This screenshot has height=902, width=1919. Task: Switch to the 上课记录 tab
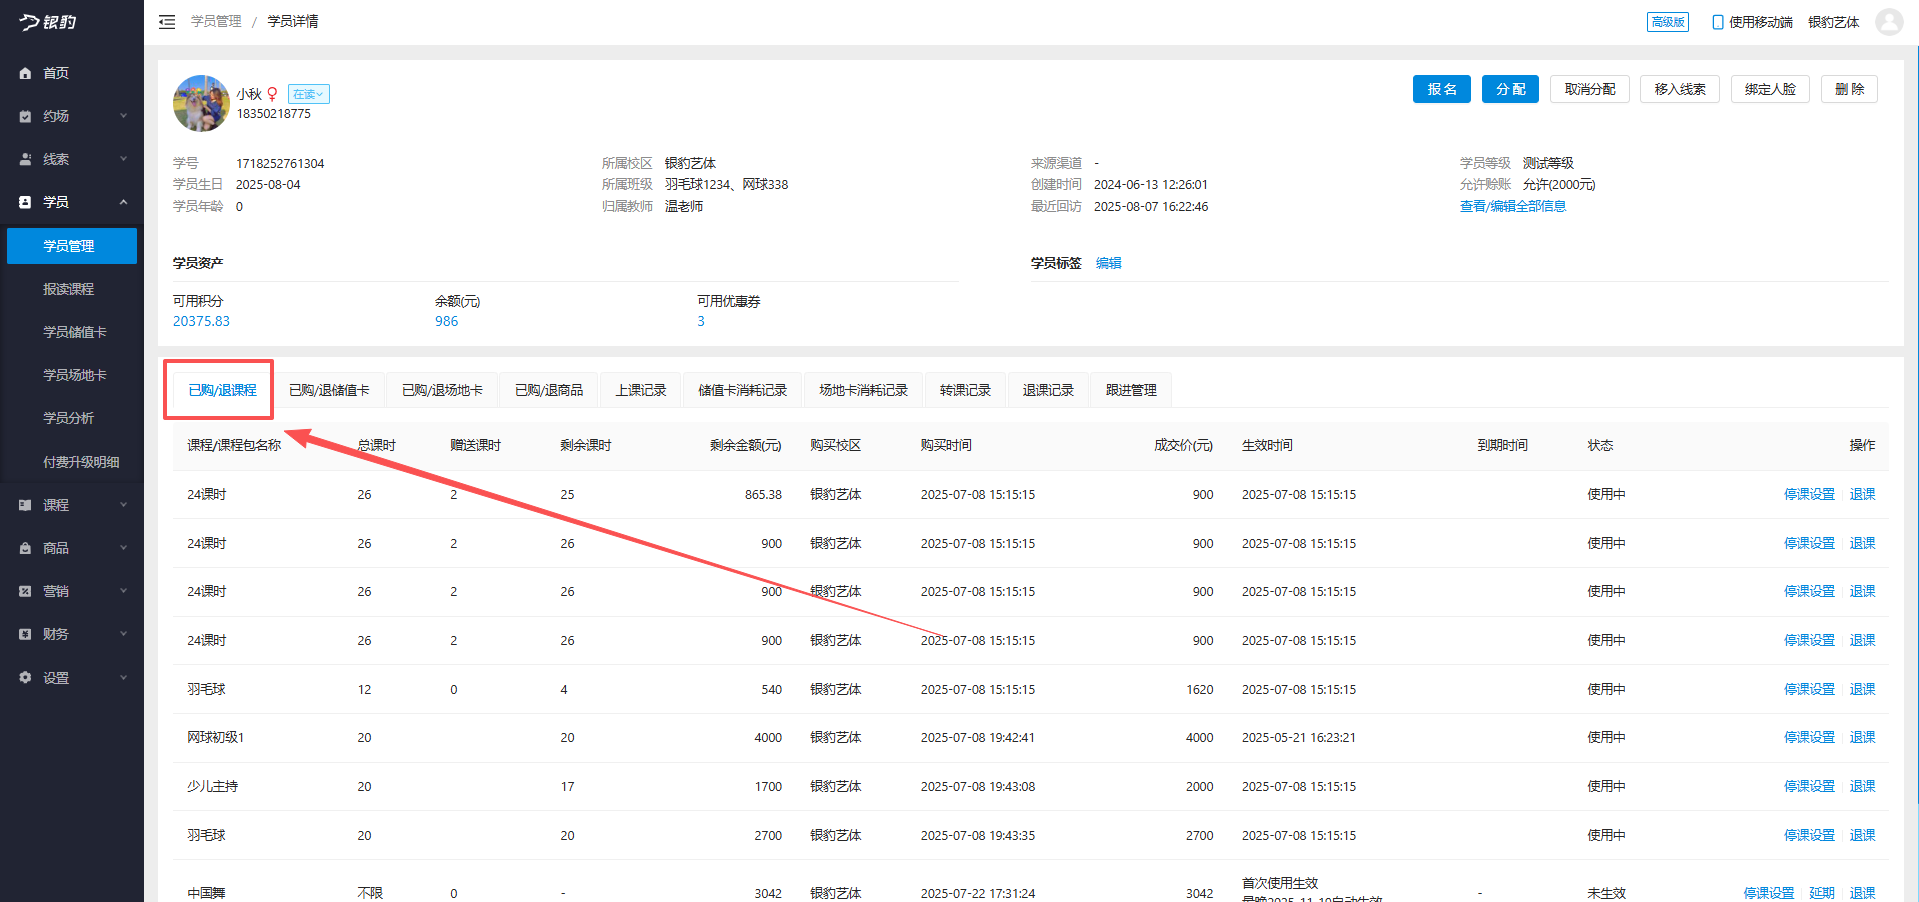tap(640, 390)
